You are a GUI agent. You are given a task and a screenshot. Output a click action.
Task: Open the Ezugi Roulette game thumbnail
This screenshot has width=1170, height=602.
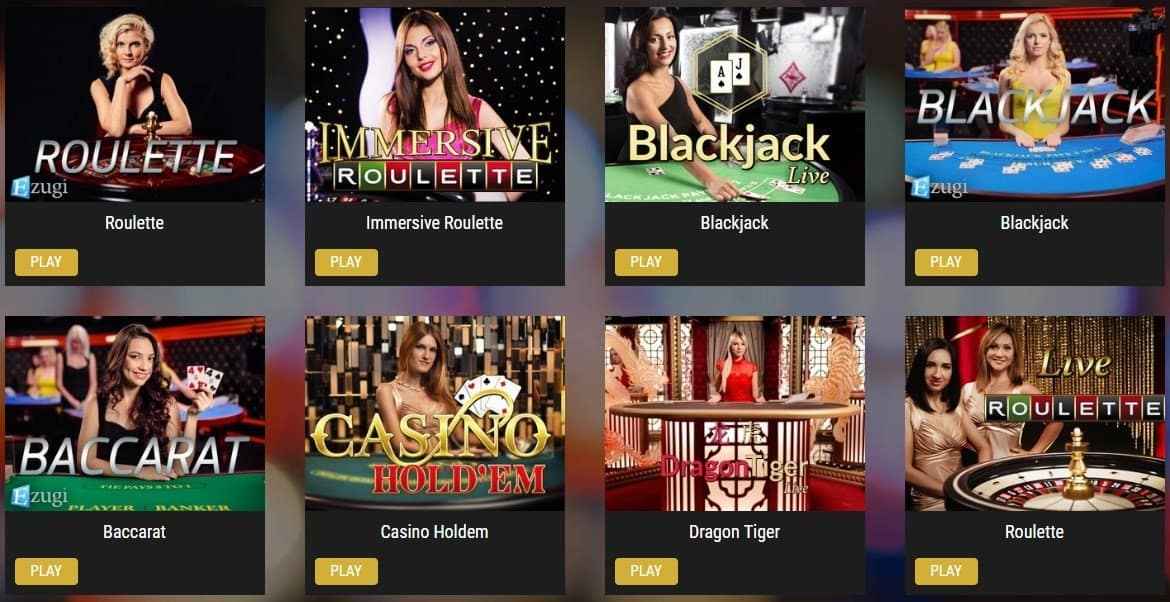click(x=135, y=104)
